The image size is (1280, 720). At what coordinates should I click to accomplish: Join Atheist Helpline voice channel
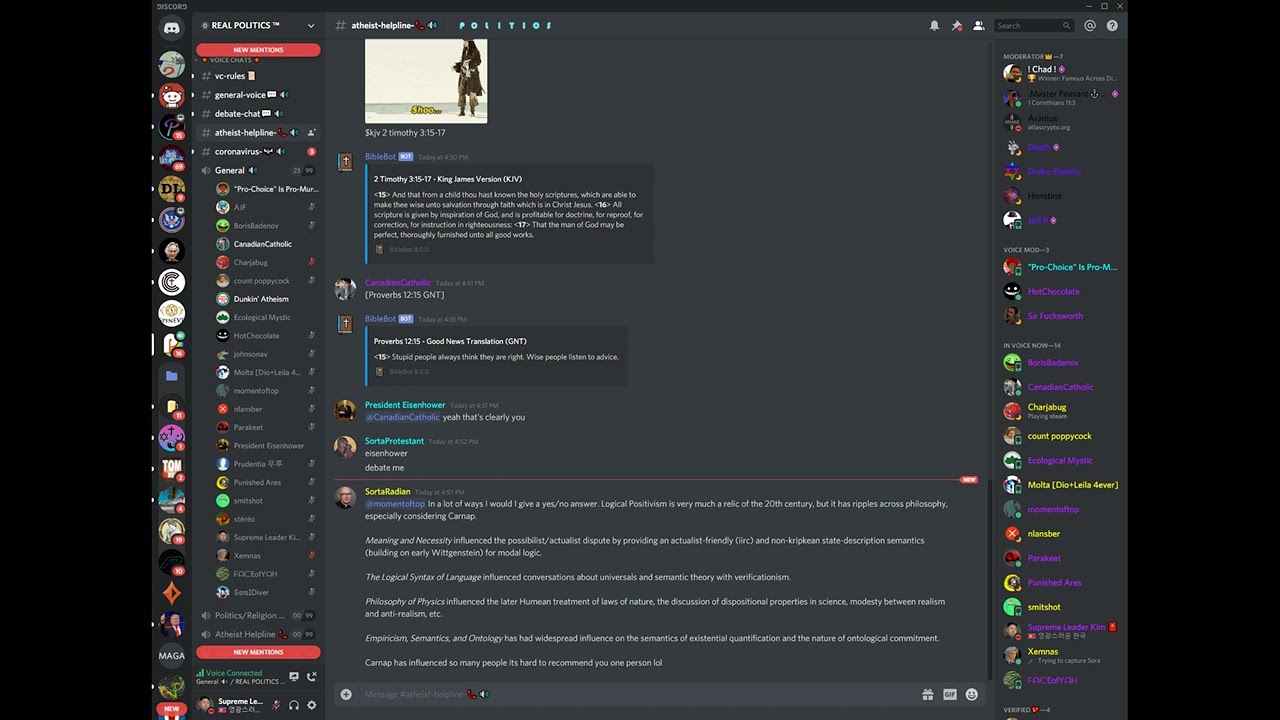[258, 634]
